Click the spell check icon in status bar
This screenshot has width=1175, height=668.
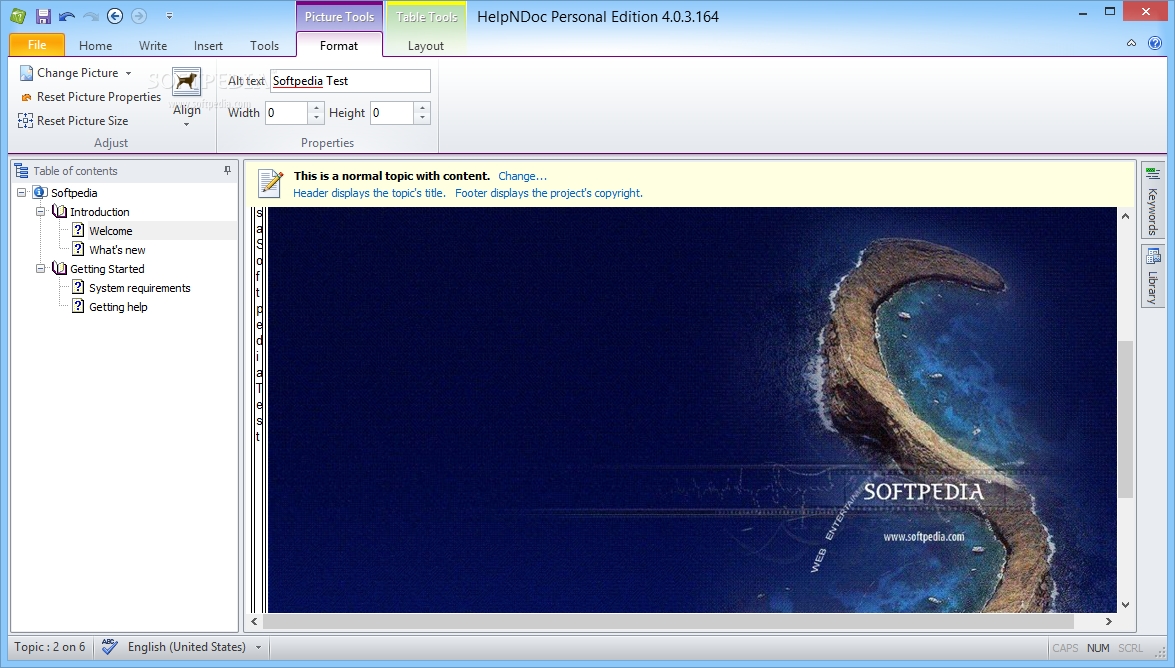[x=109, y=647]
